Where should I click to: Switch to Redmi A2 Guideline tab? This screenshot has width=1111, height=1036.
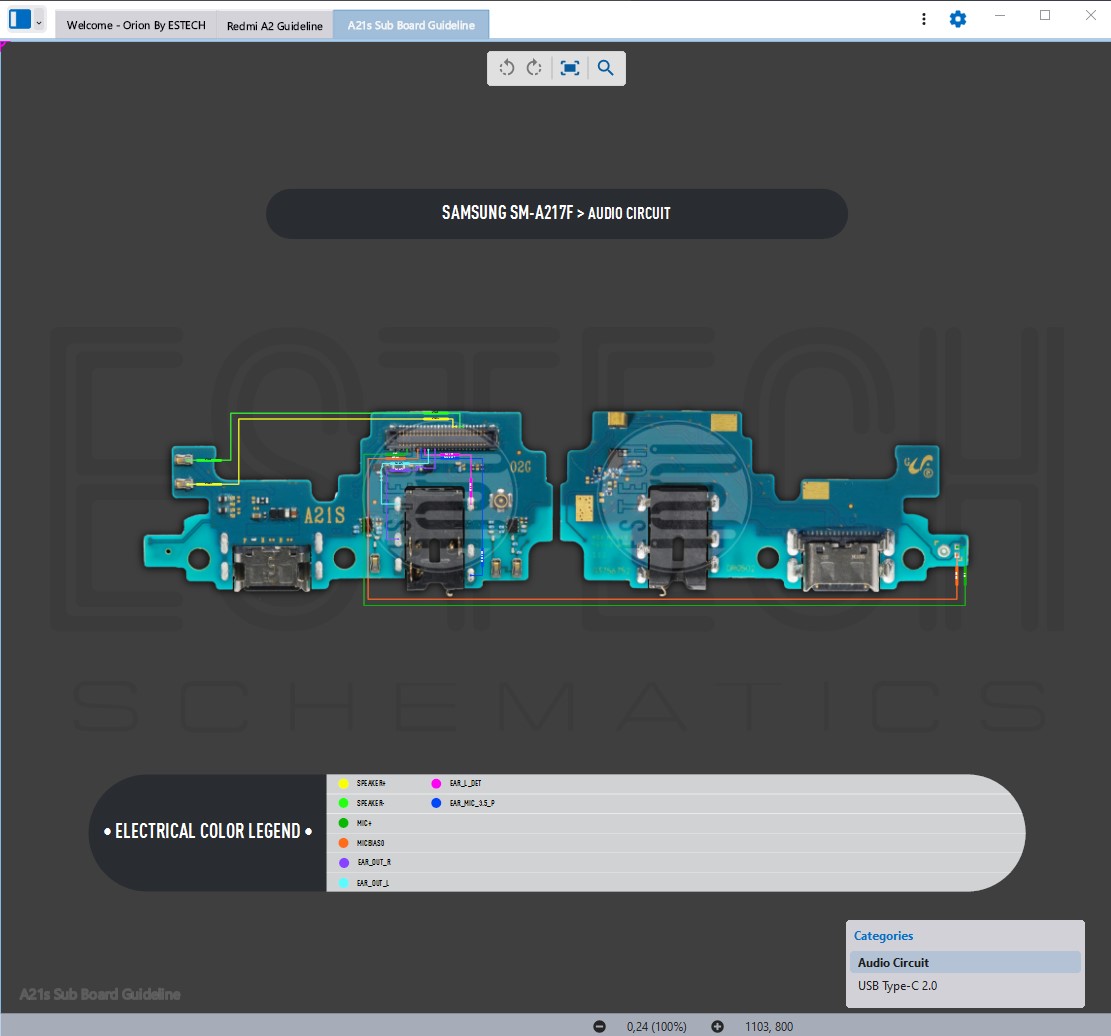click(x=275, y=26)
